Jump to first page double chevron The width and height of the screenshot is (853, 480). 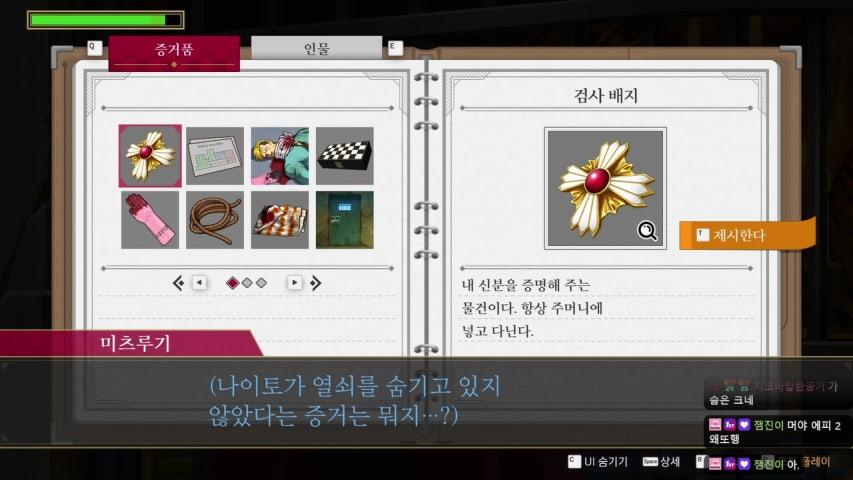178,283
